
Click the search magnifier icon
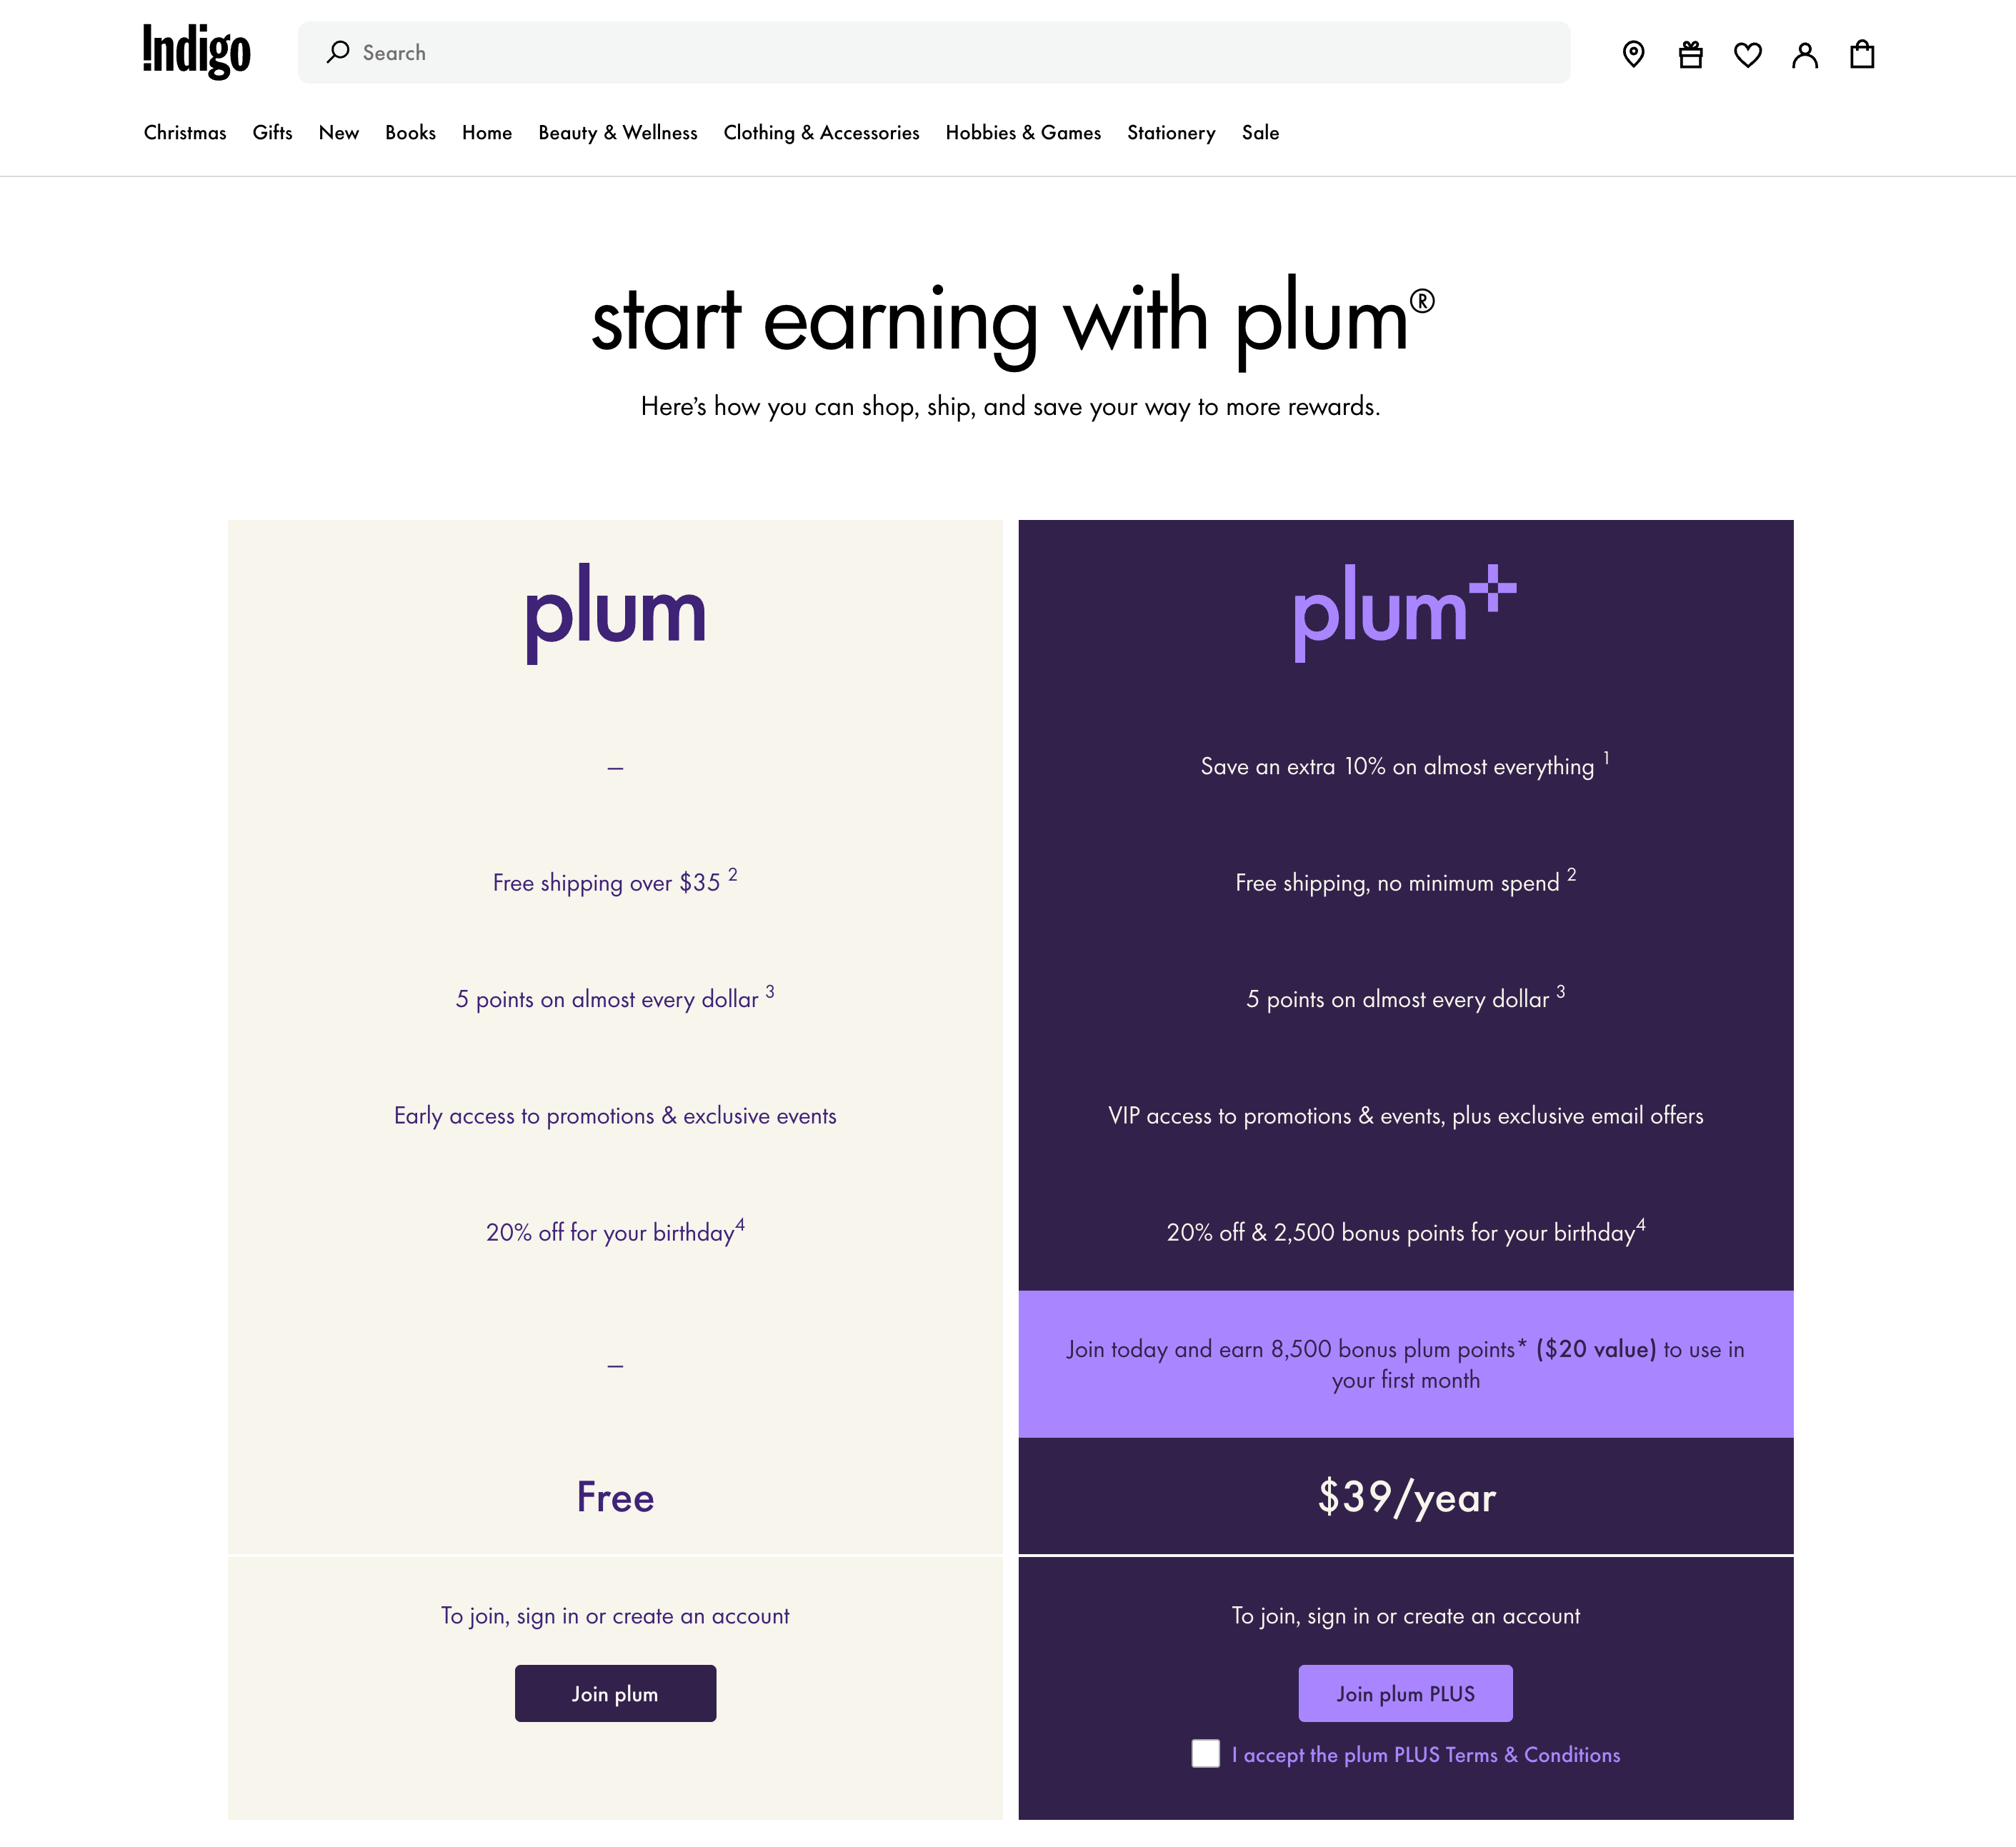pos(339,53)
